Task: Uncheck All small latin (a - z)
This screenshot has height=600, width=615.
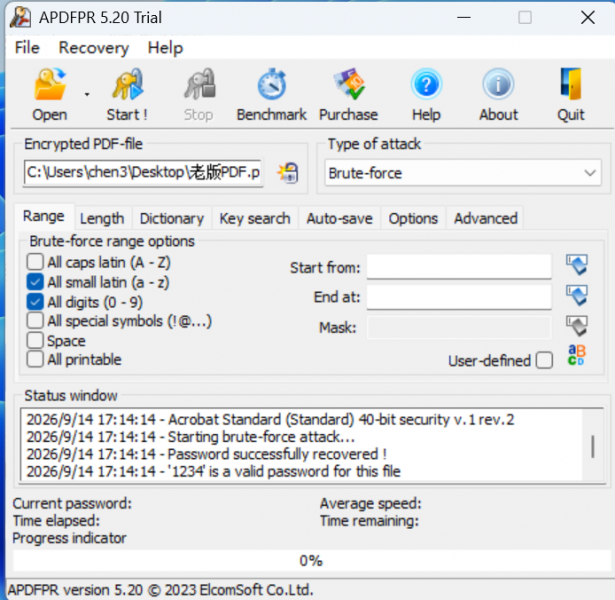Action: 35,282
